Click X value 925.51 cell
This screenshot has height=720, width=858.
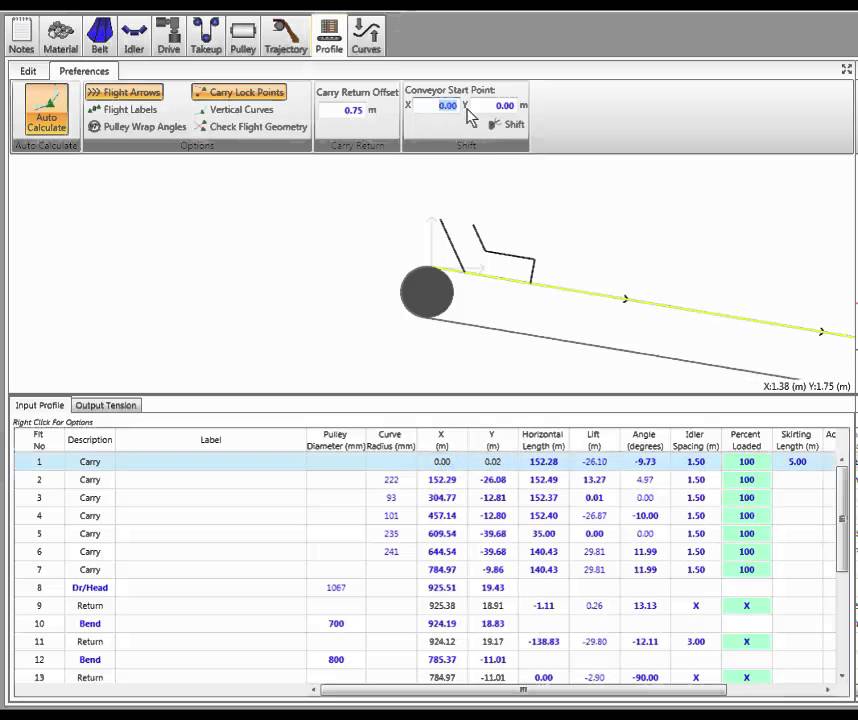[442, 588]
